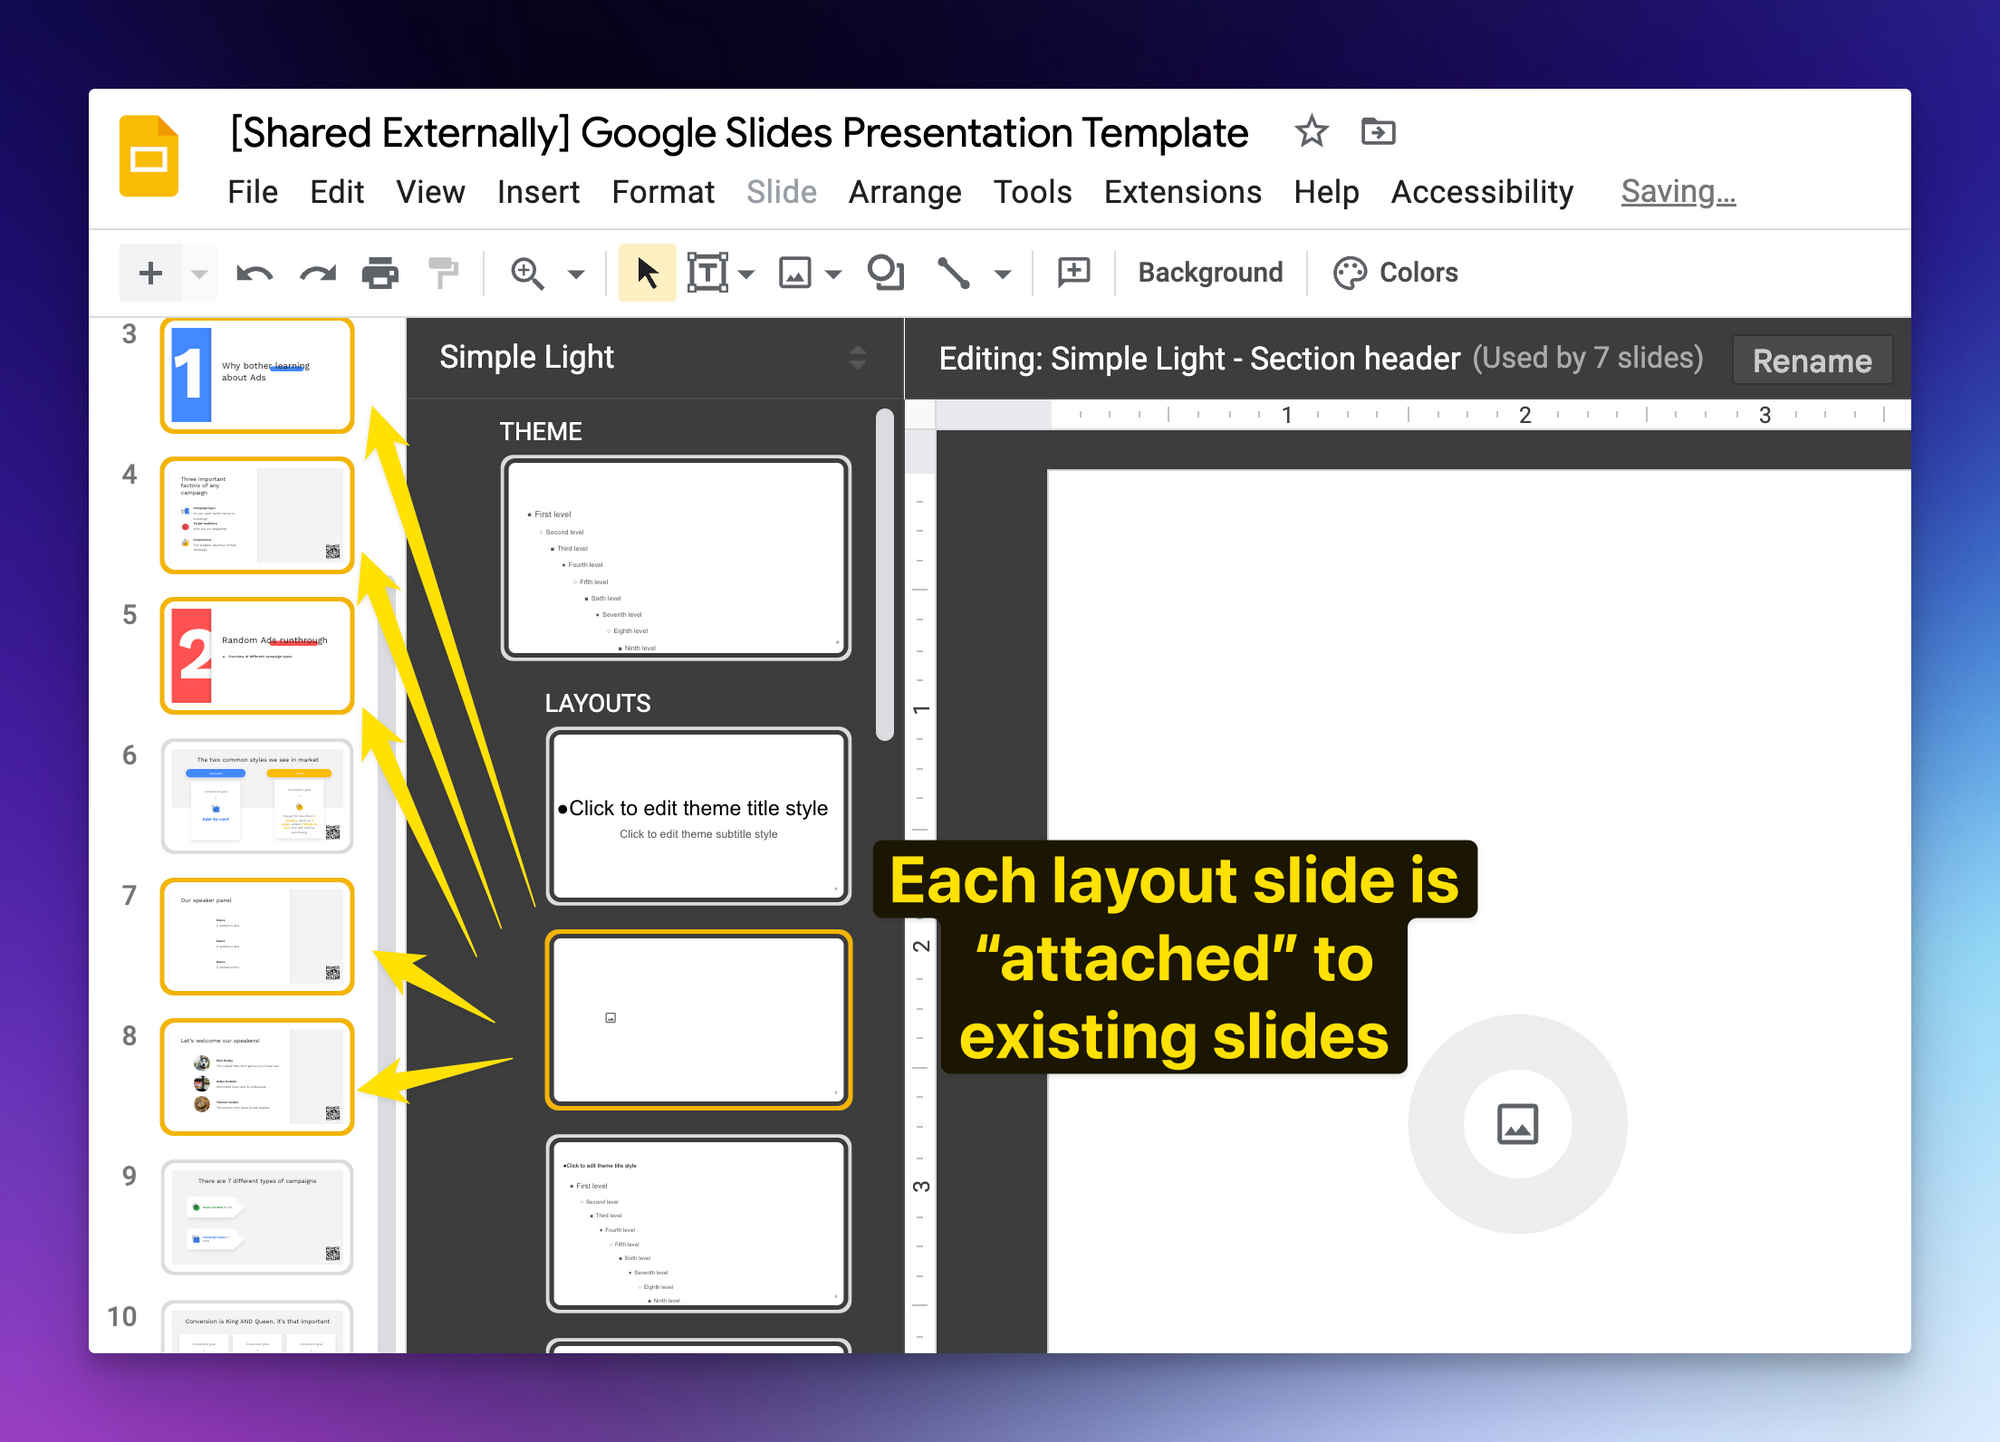Image resolution: width=2000 pixels, height=1442 pixels.
Task: Open the Insert menu
Action: tap(538, 192)
